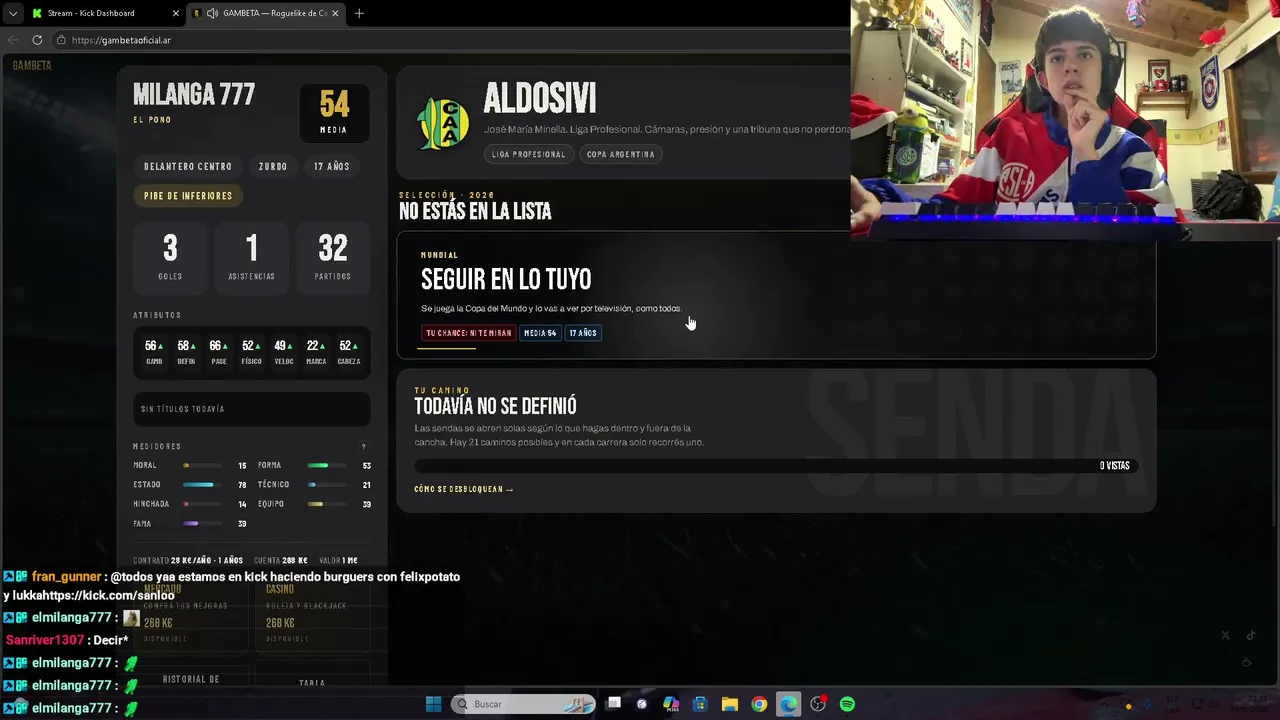The height and width of the screenshot is (720, 1280).
Task: Click the Sin títulos todavía box
Action: [x=252, y=409]
